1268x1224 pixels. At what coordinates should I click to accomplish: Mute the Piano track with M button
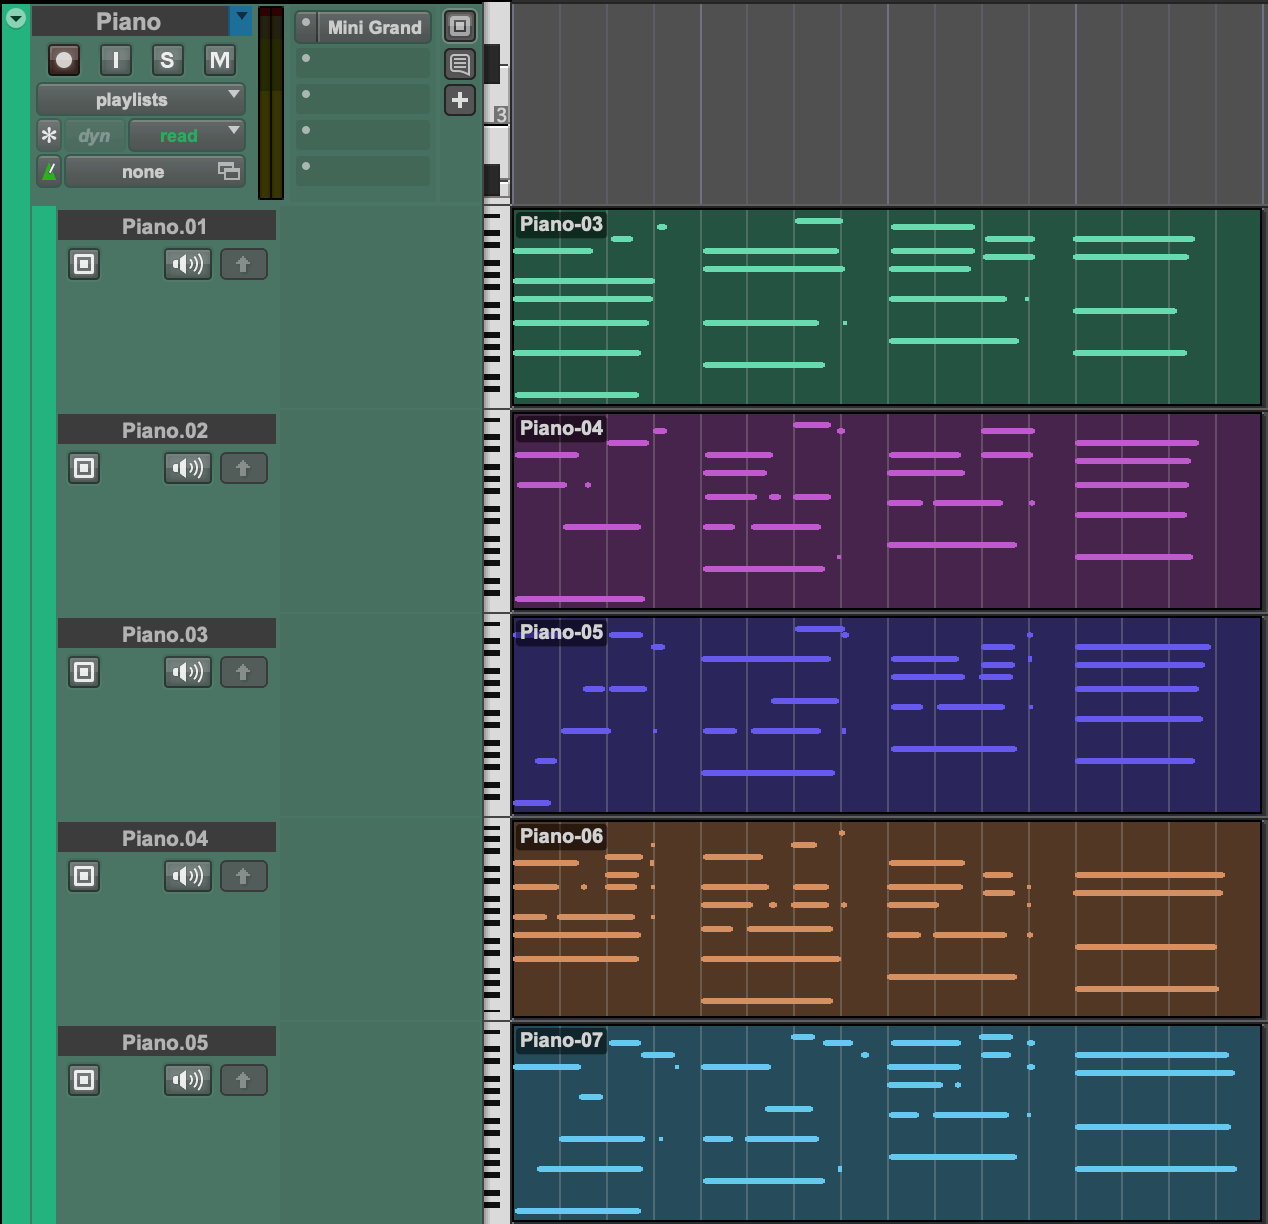tap(219, 60)
